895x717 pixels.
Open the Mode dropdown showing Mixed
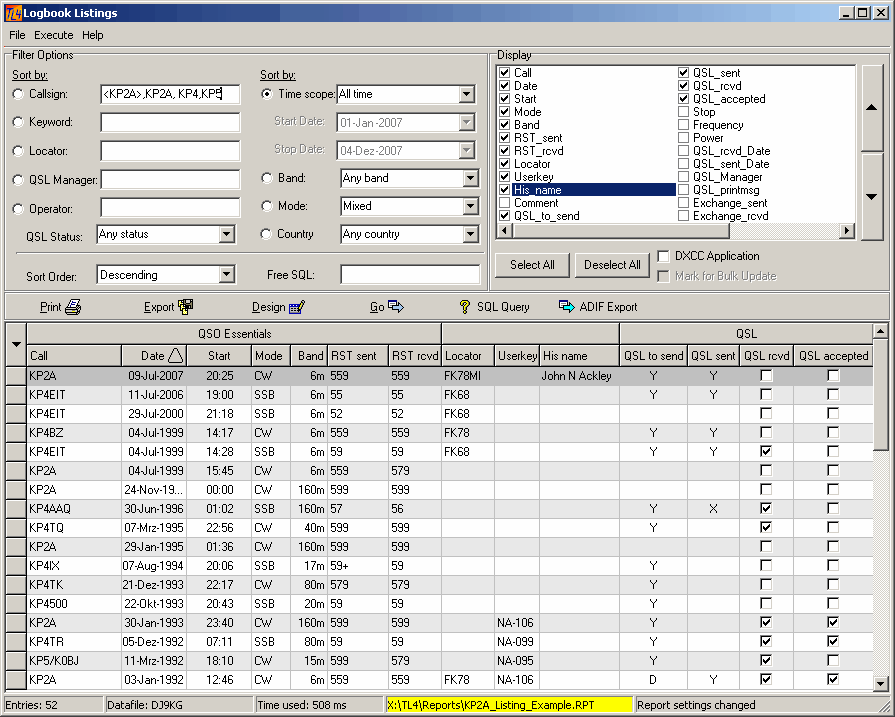pos(470,206)
